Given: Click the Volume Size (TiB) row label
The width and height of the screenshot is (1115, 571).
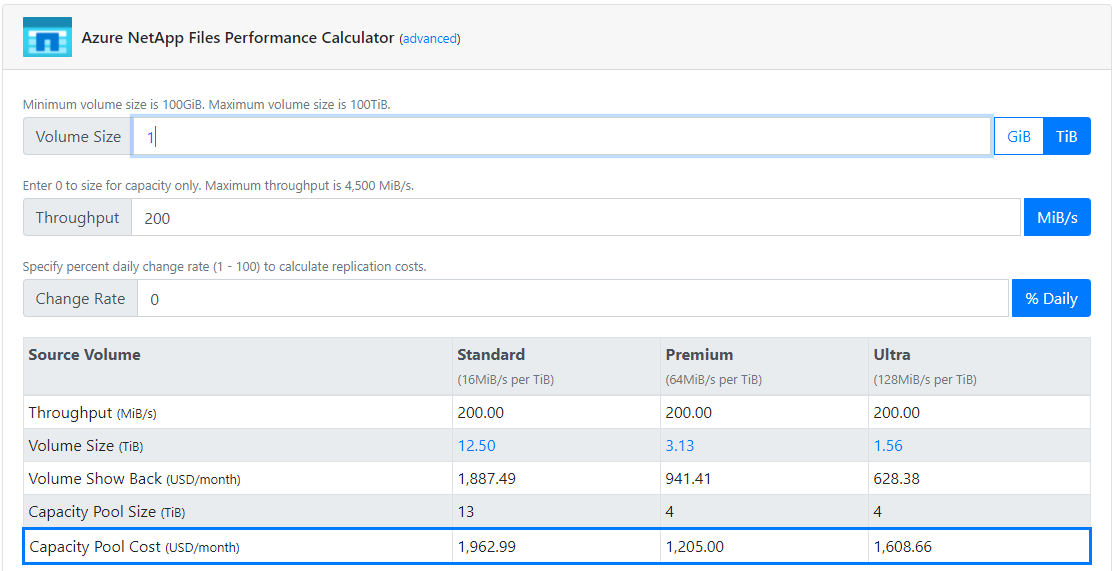Looking at the screenshot, I should [85, 446].
